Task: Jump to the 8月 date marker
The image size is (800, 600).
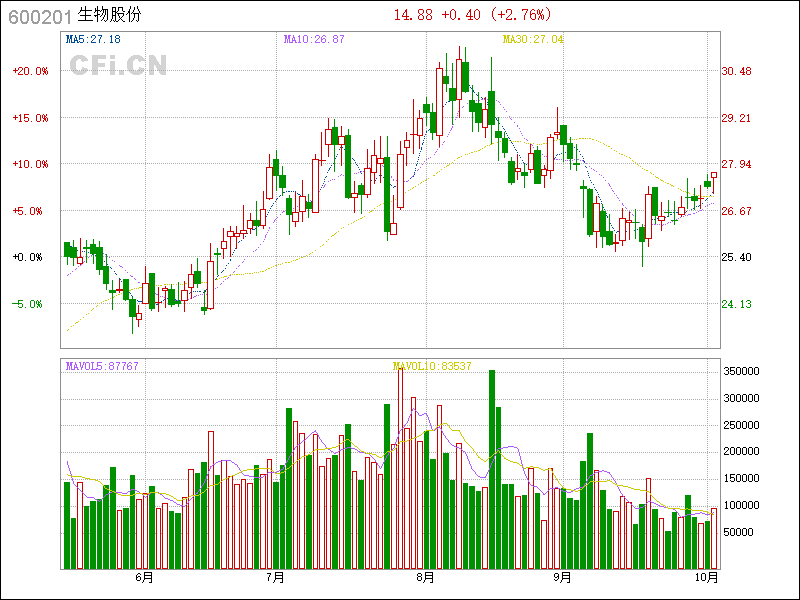Action: (x=426, y=577)
